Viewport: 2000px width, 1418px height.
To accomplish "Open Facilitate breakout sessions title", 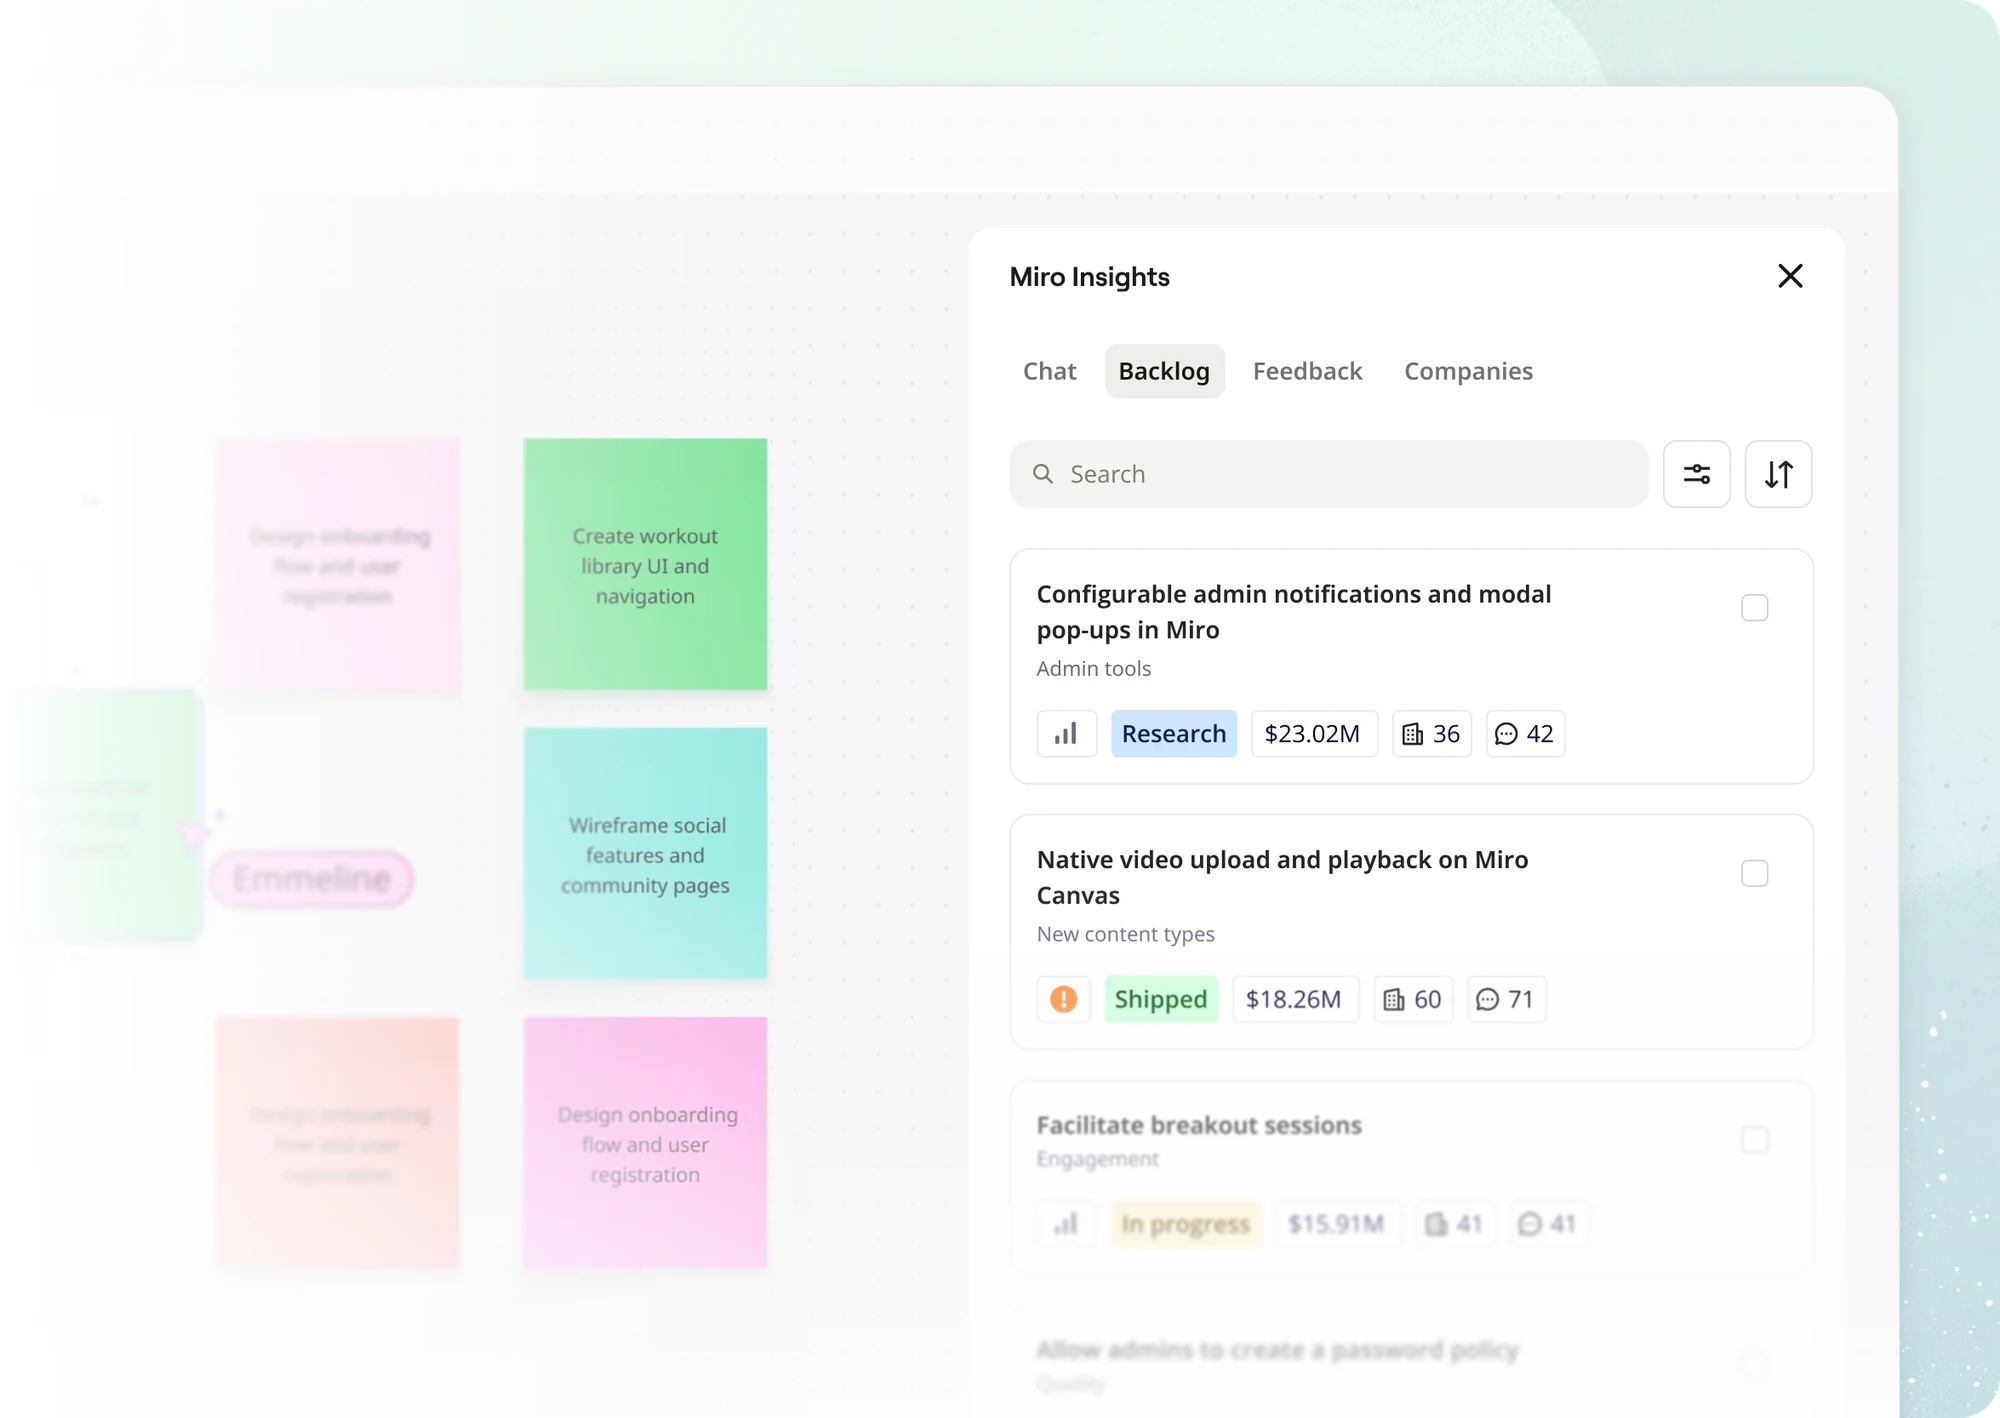I will pyautogui.click(x=1199, y=1125).
